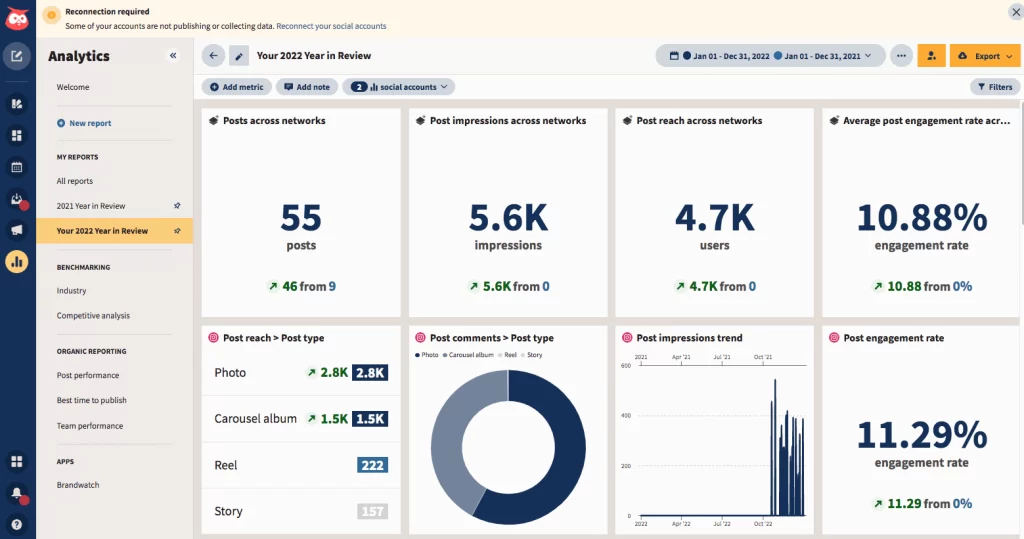Toggle pin on 2021 Year in Review

point(178,206)
